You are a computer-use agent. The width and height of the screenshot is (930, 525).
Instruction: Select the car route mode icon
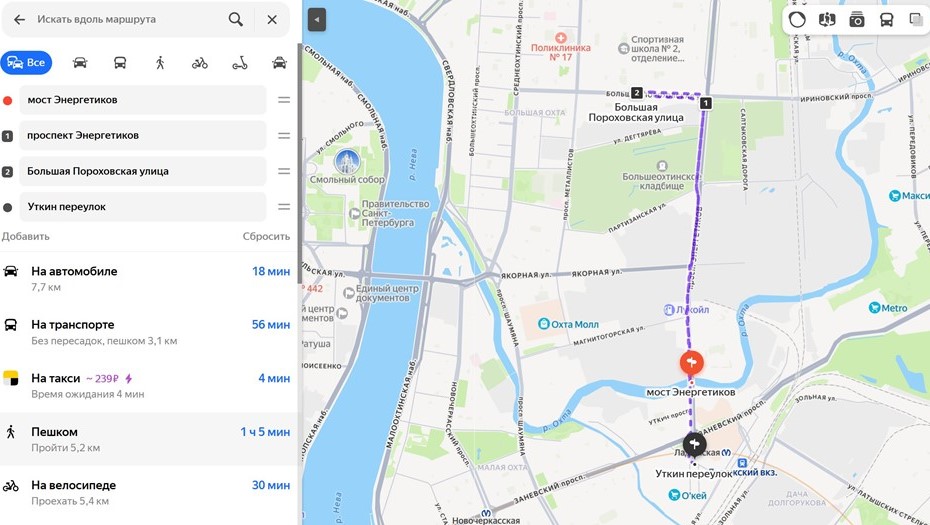(x=80, y=63)
